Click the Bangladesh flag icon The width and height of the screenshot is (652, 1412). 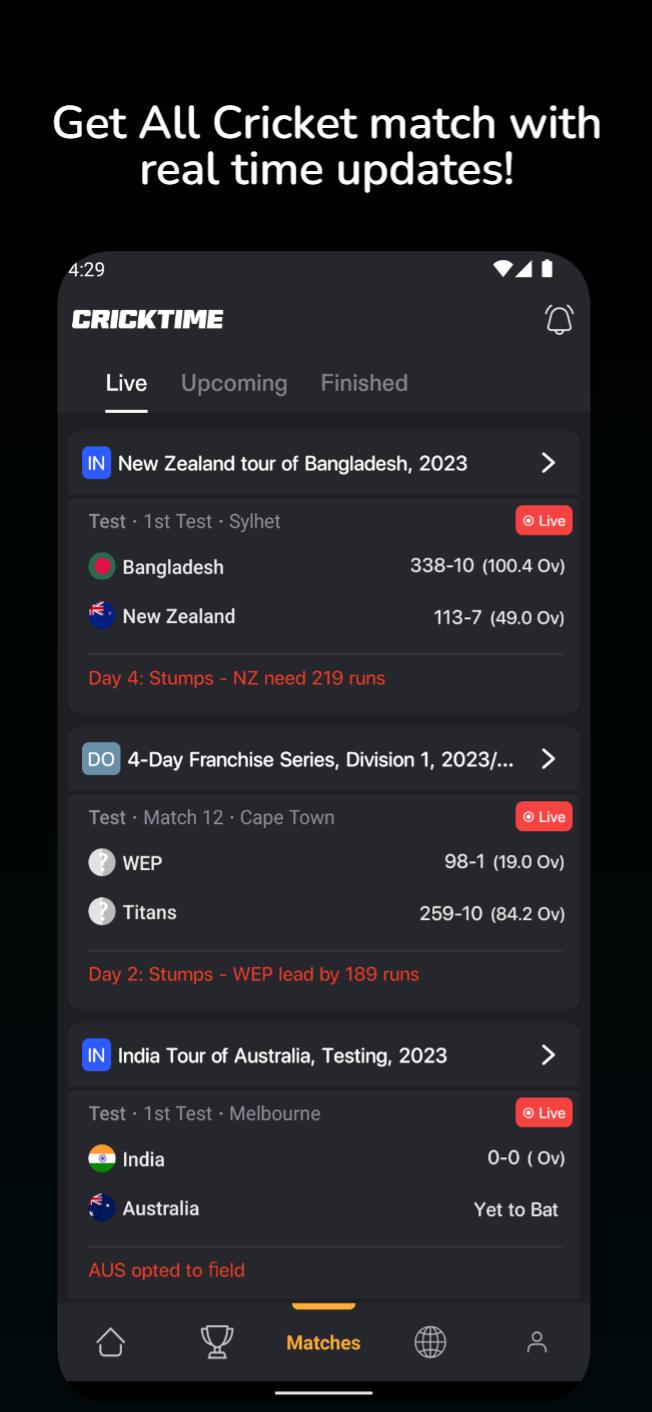[102, 566]
